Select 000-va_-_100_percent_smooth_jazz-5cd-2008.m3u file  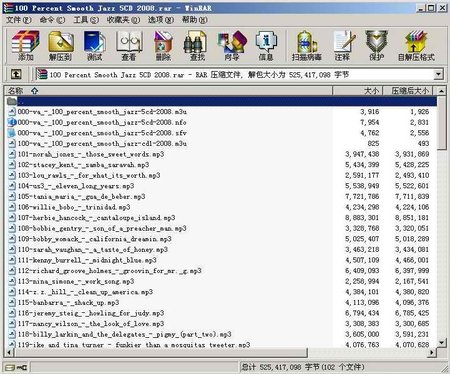(x=102, y=112)
